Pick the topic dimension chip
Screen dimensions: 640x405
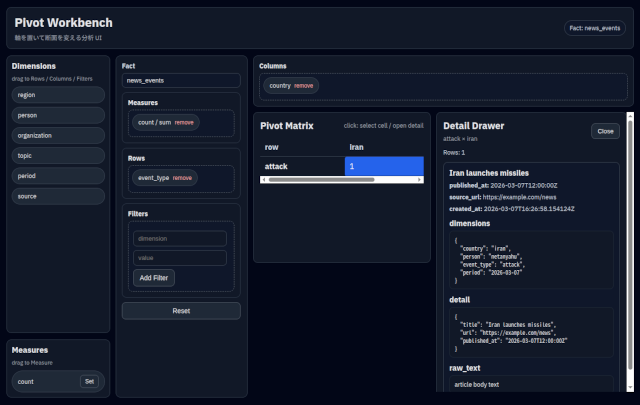58,156
